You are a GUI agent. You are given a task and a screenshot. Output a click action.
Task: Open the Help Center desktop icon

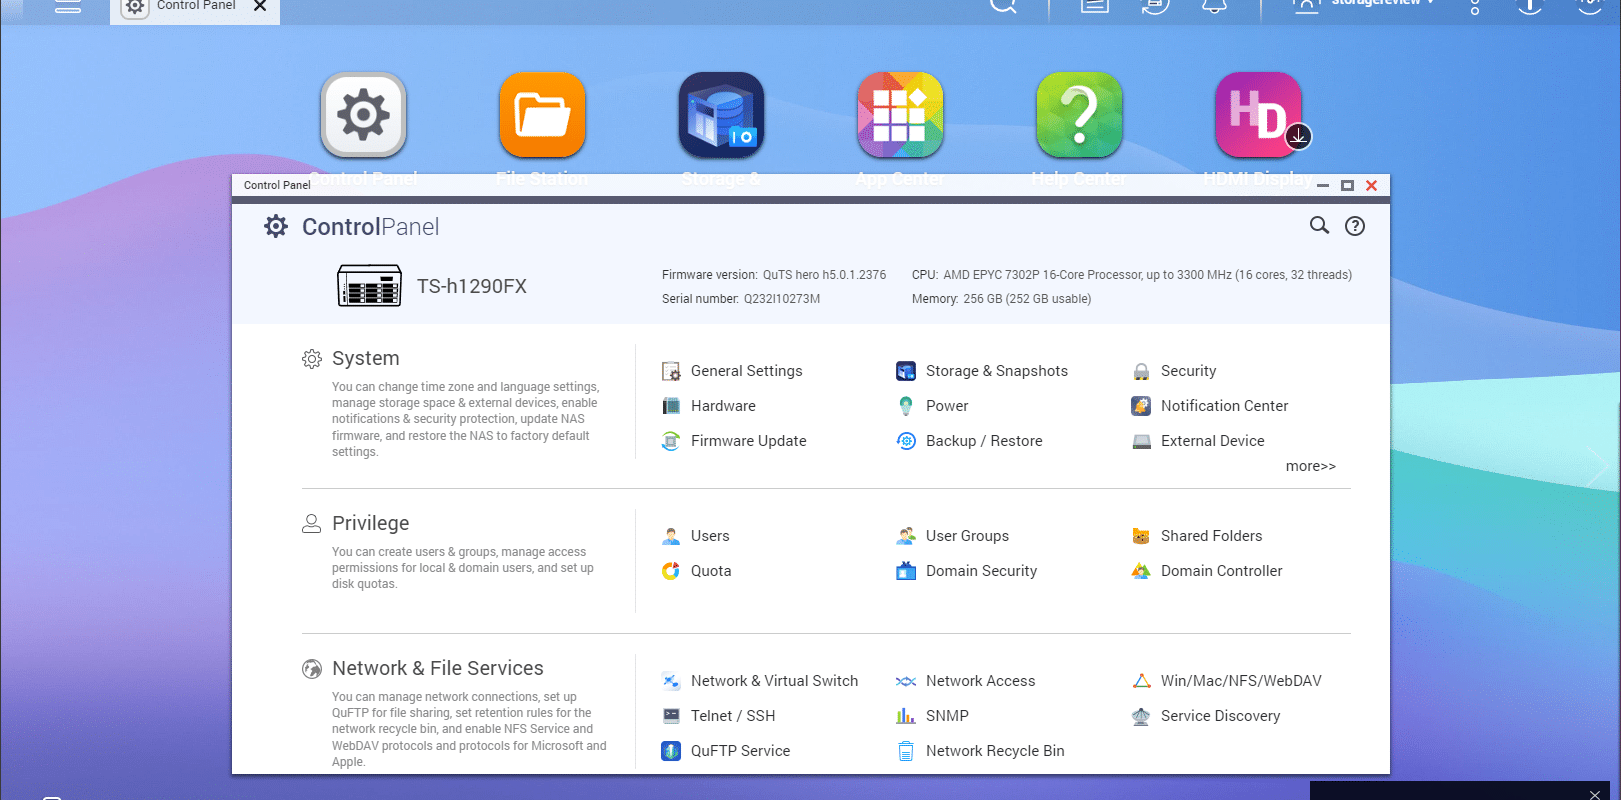[x=1079, y=115]
